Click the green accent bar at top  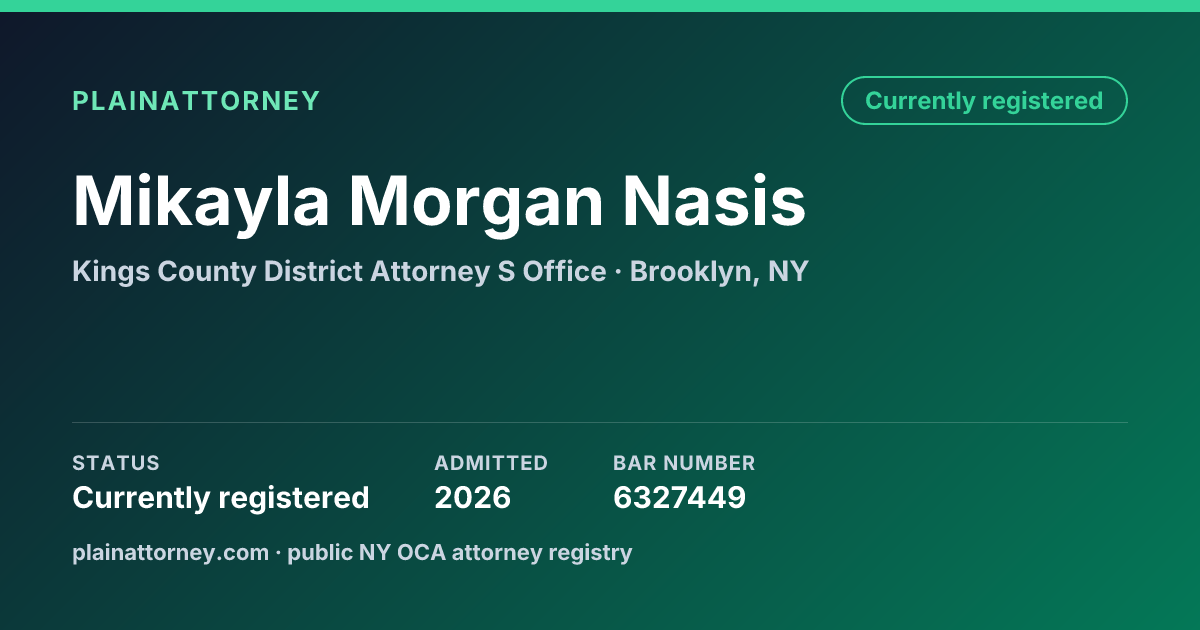(600, 6)
